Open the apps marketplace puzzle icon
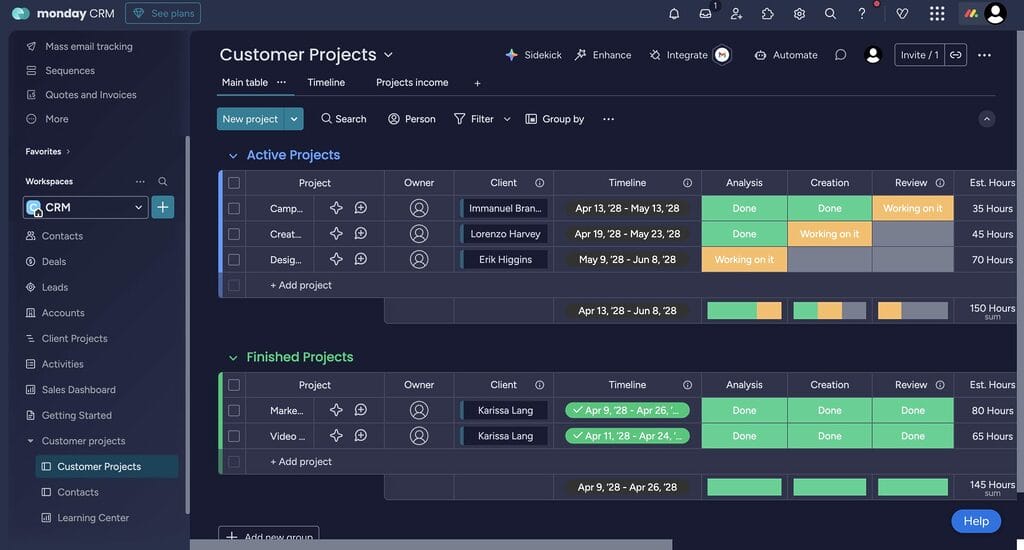The width and height of the screenshot is (1024, 550). 768,13
